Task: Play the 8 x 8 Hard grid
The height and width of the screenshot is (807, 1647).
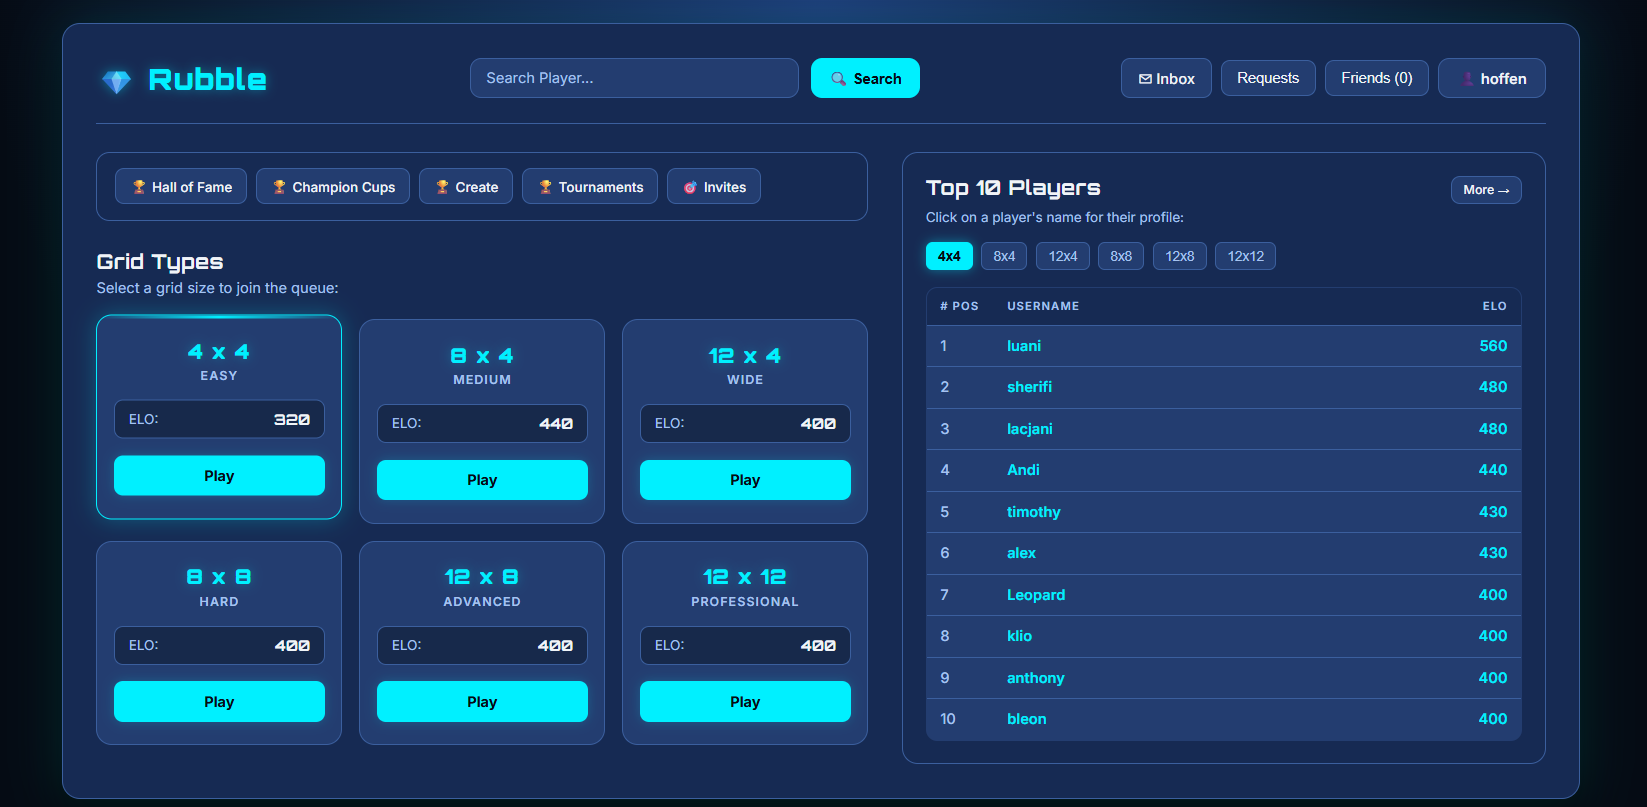Action: (x=219, y=702)
